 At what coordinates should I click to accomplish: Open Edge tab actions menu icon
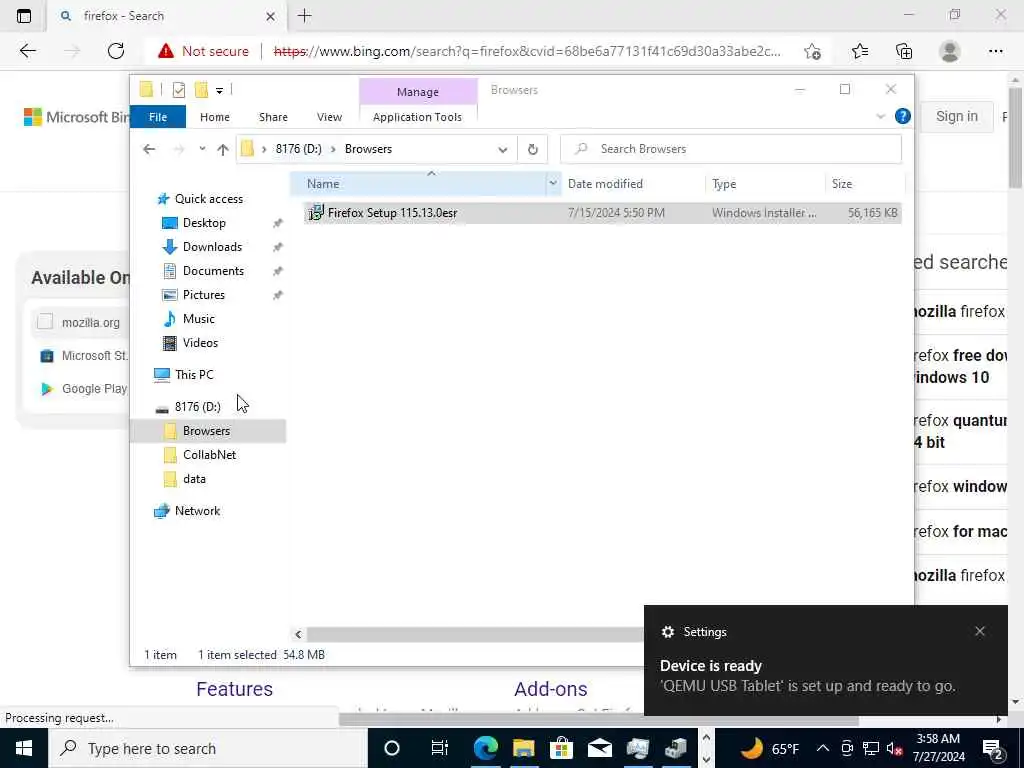(x=24, y=16)
